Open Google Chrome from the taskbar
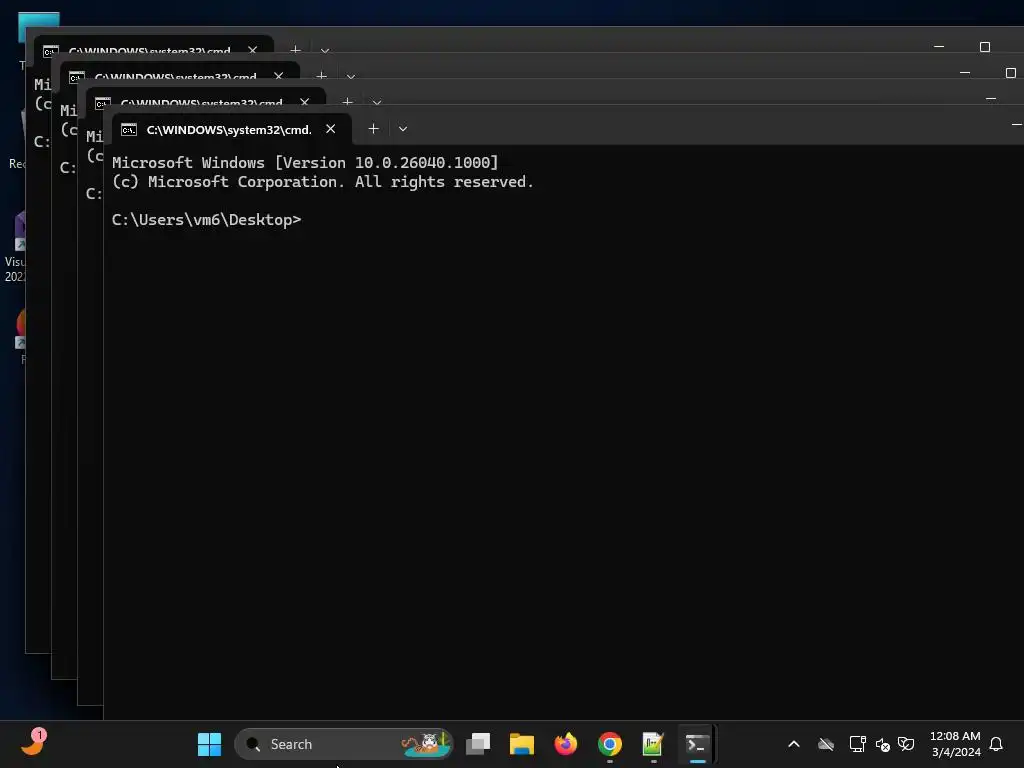The image size is (1024, 768). 610,744
